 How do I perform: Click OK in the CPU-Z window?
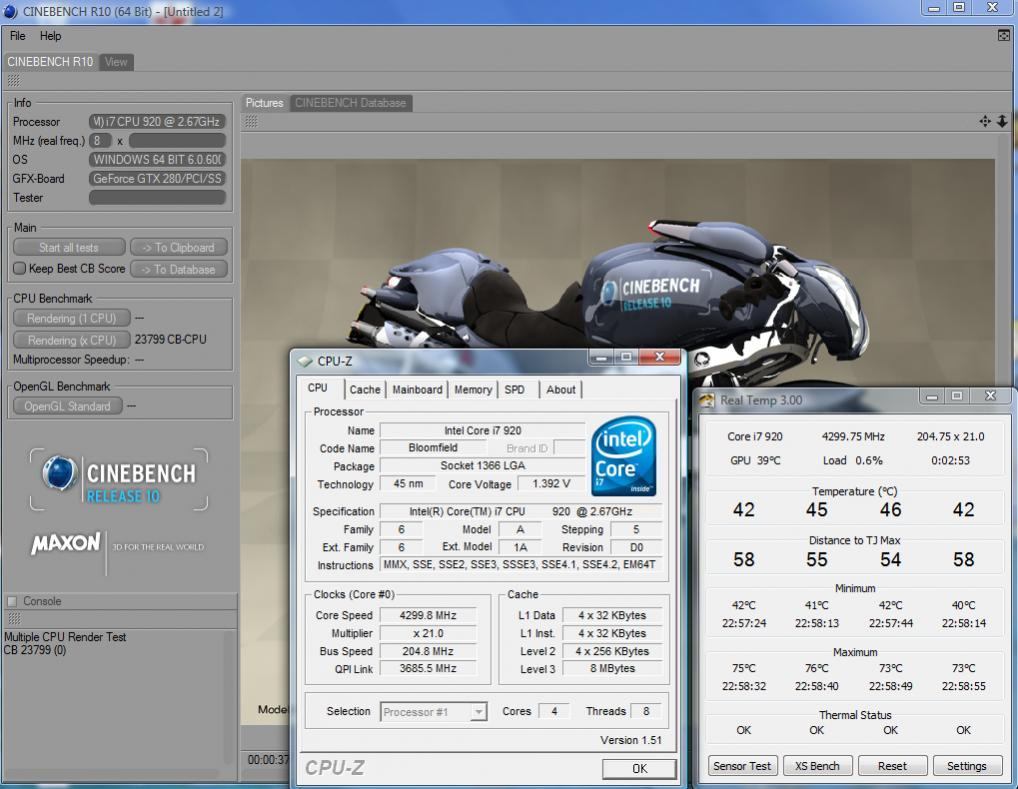(639, 769)
